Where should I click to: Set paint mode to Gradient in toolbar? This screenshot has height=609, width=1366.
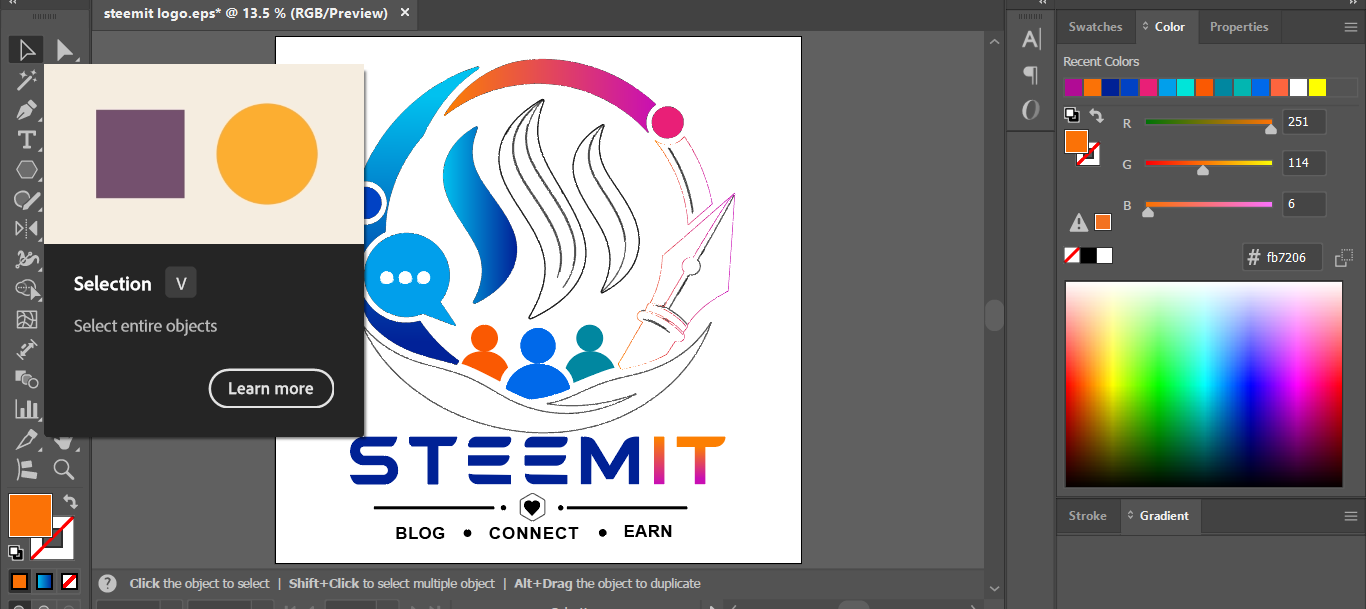pyautogui.click(x=45, y=581)
